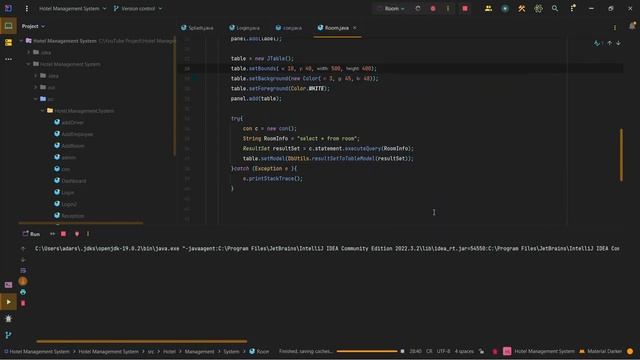Screen dimensions: 640x360
Task: Select the Run tab in the bottom panel
Action: 31,234
